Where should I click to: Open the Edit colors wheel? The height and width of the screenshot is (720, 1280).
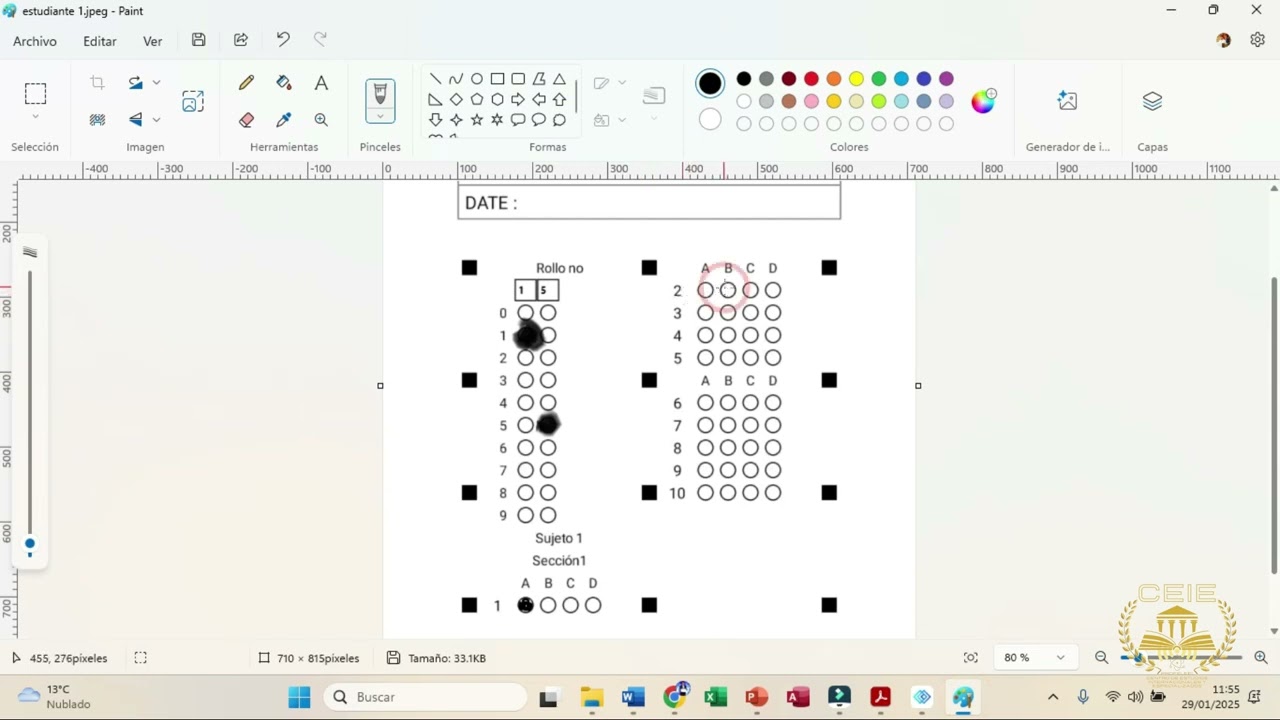(x=983, y=100)
